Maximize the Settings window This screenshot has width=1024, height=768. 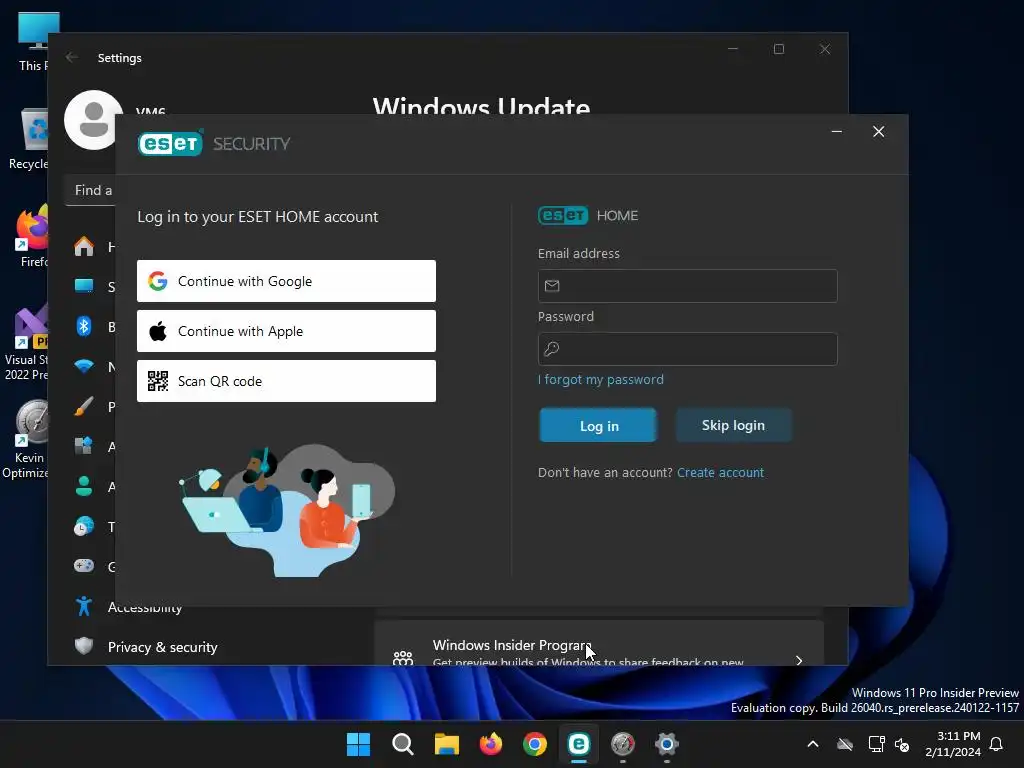pyautogui.click(x=778, y=49)
